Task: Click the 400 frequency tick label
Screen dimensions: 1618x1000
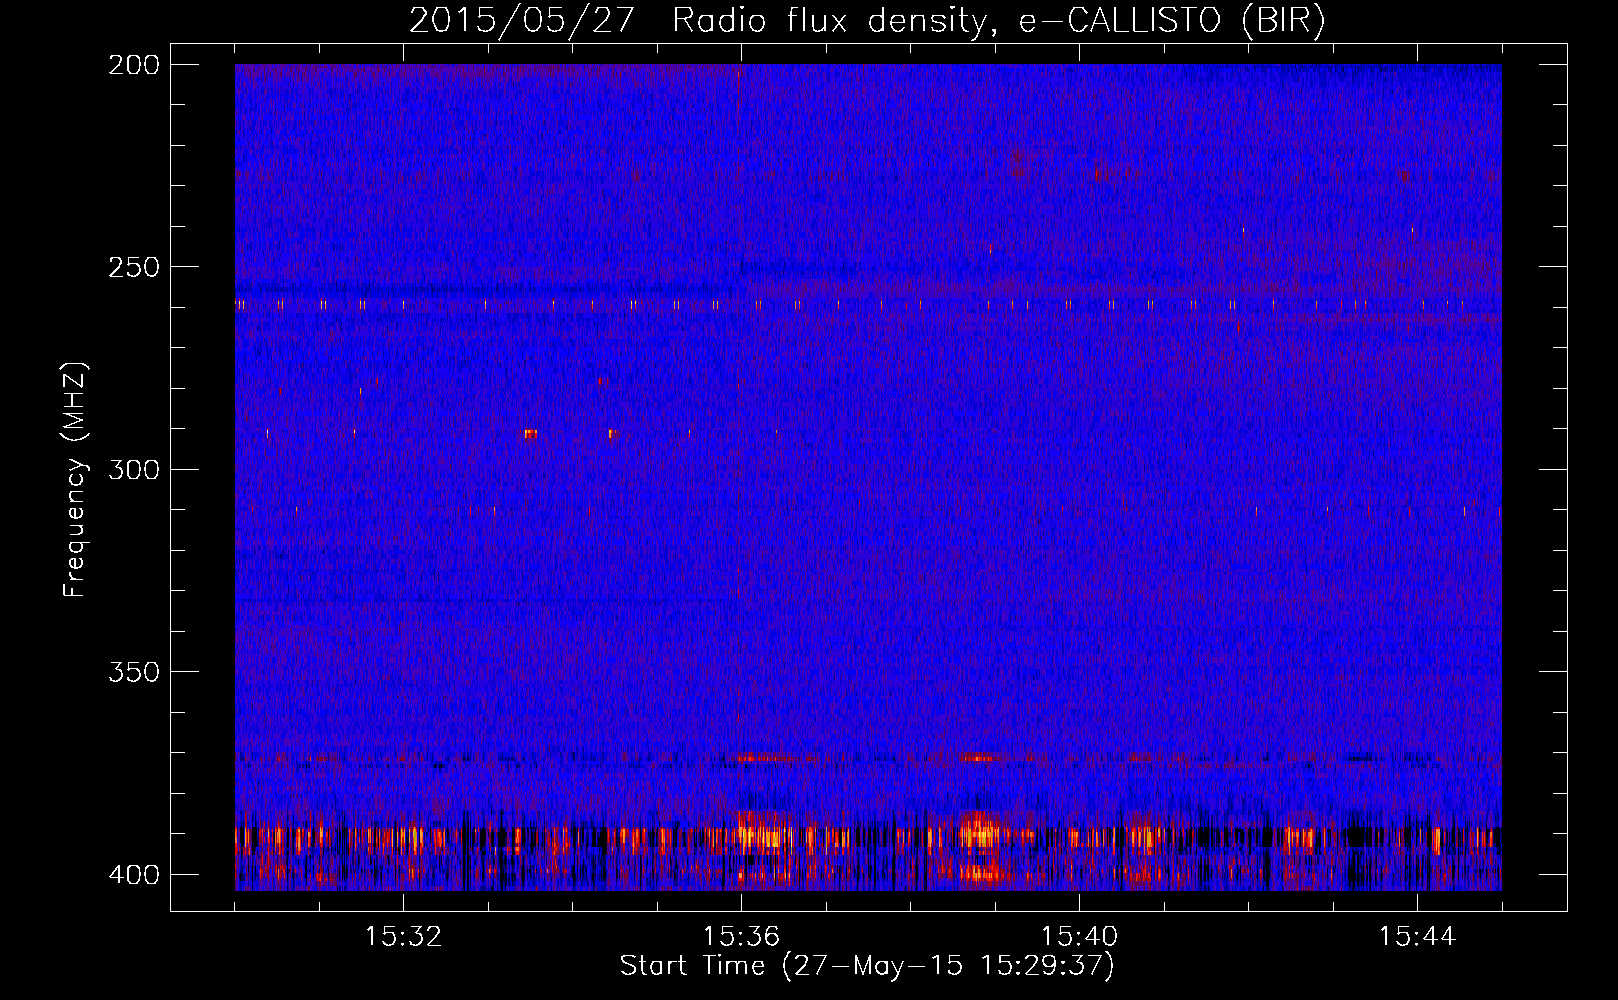Action: [134, 874]
